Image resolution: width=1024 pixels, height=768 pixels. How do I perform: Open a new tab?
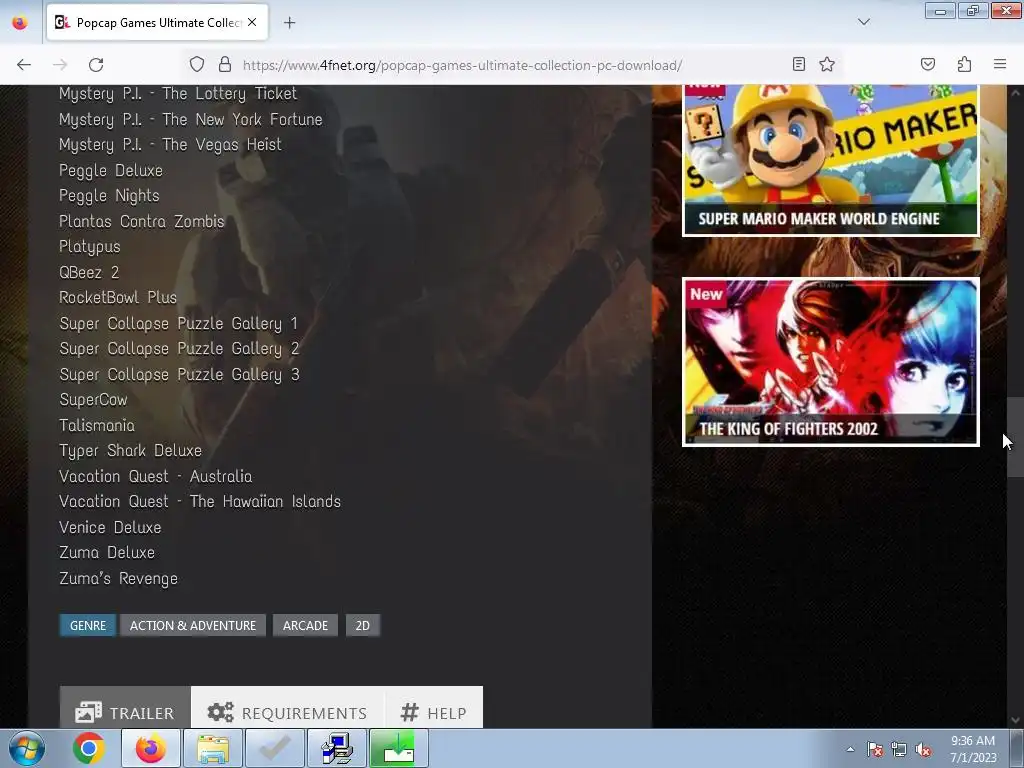click(289, 23)
